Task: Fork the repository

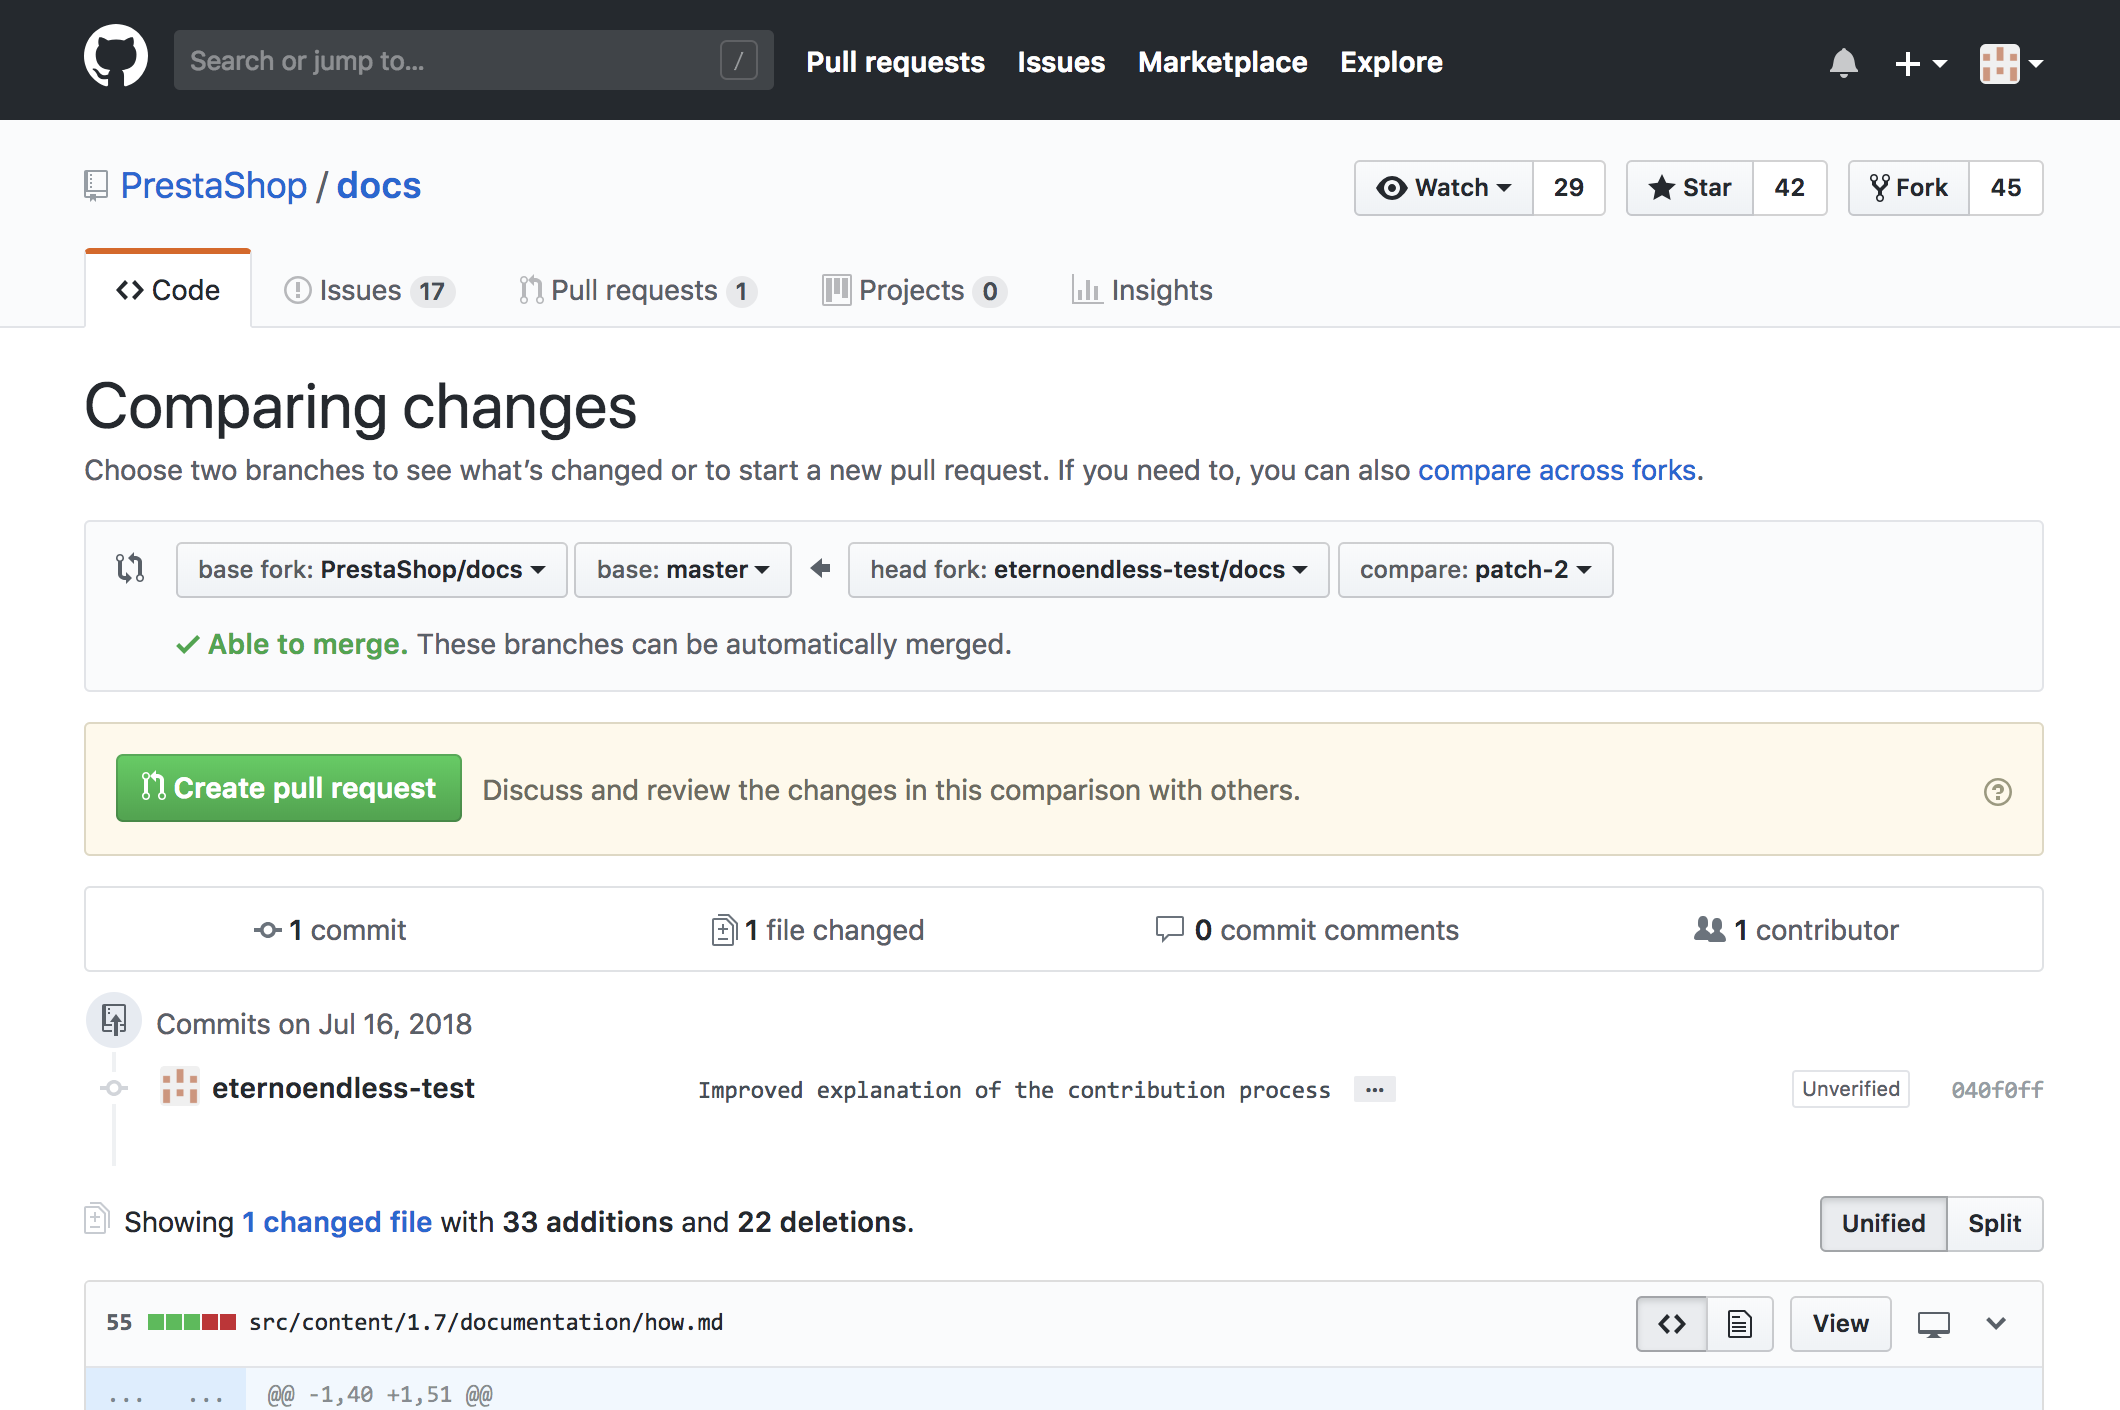Action: pyautogui.click(x=1909, y=188)
